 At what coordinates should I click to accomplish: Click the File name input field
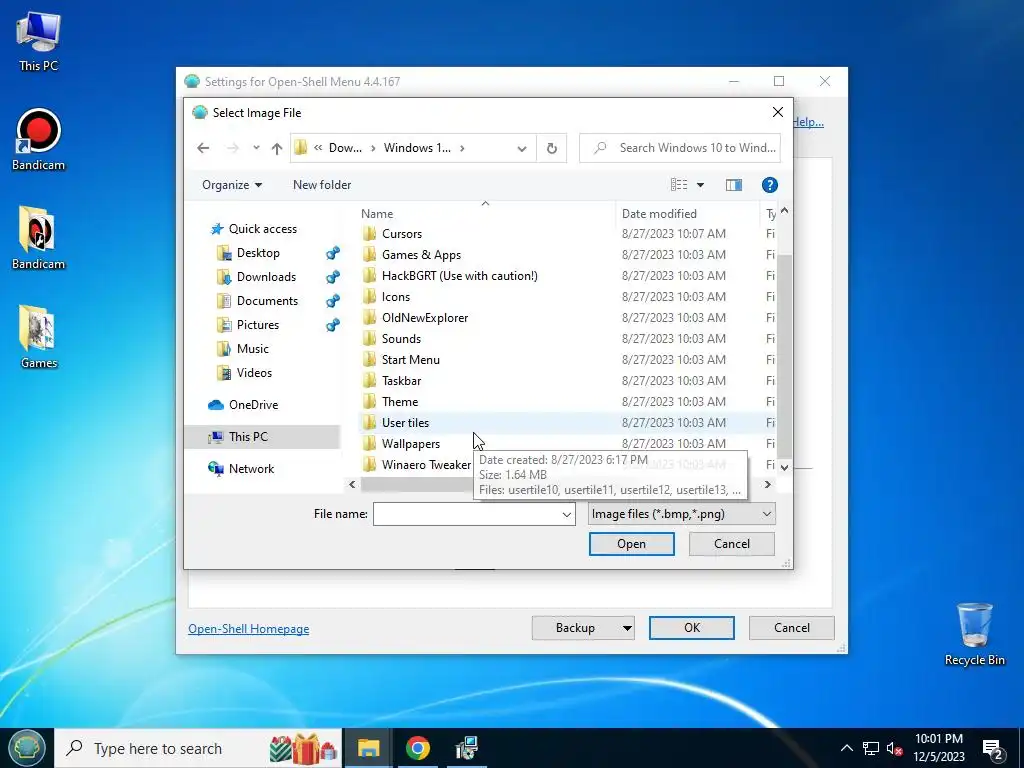click(x=466, y=514)
